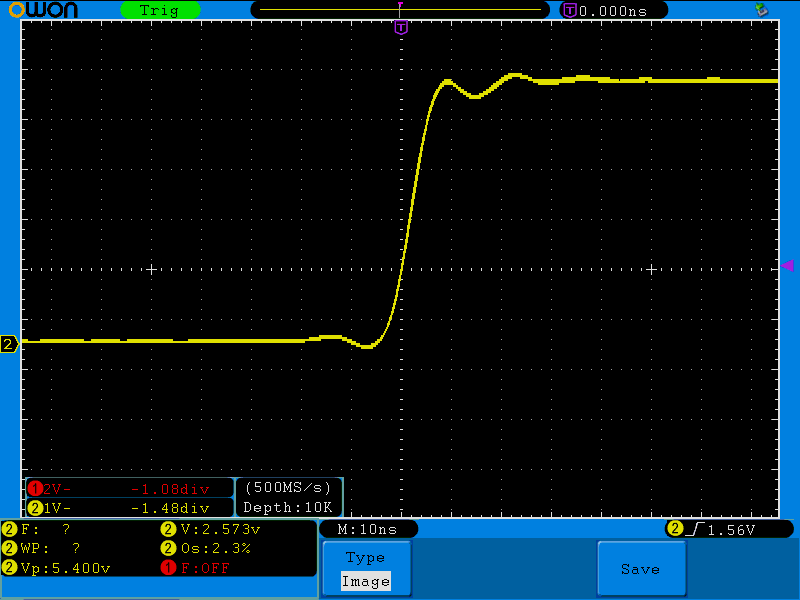
Task: Click the WP: ? measurement
Action: tap(41, 548)
